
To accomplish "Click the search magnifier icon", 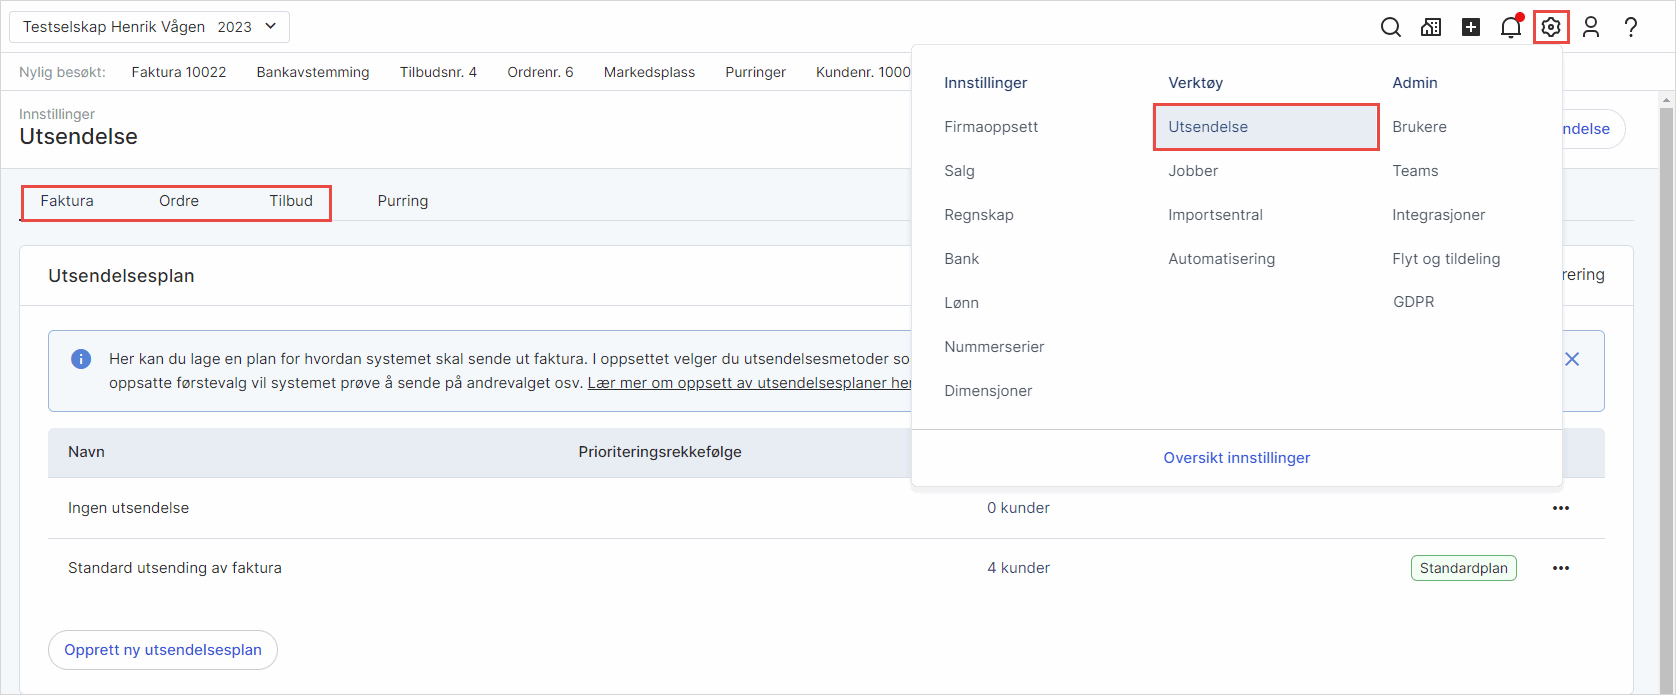I will coord(1390,28).
